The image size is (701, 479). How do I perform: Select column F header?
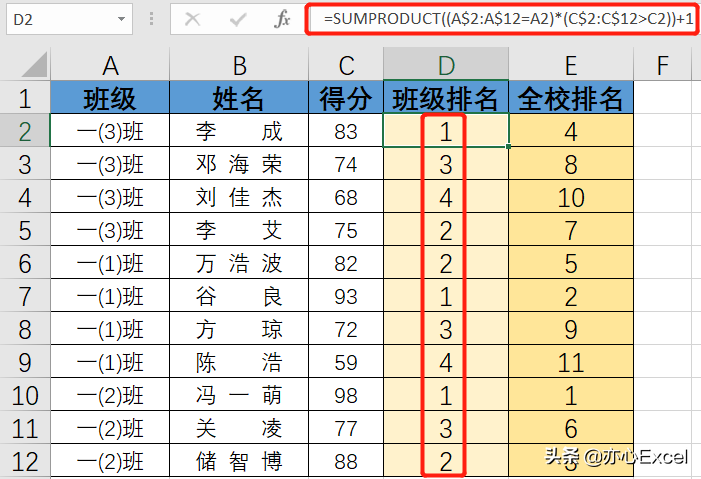pos(663,65)
